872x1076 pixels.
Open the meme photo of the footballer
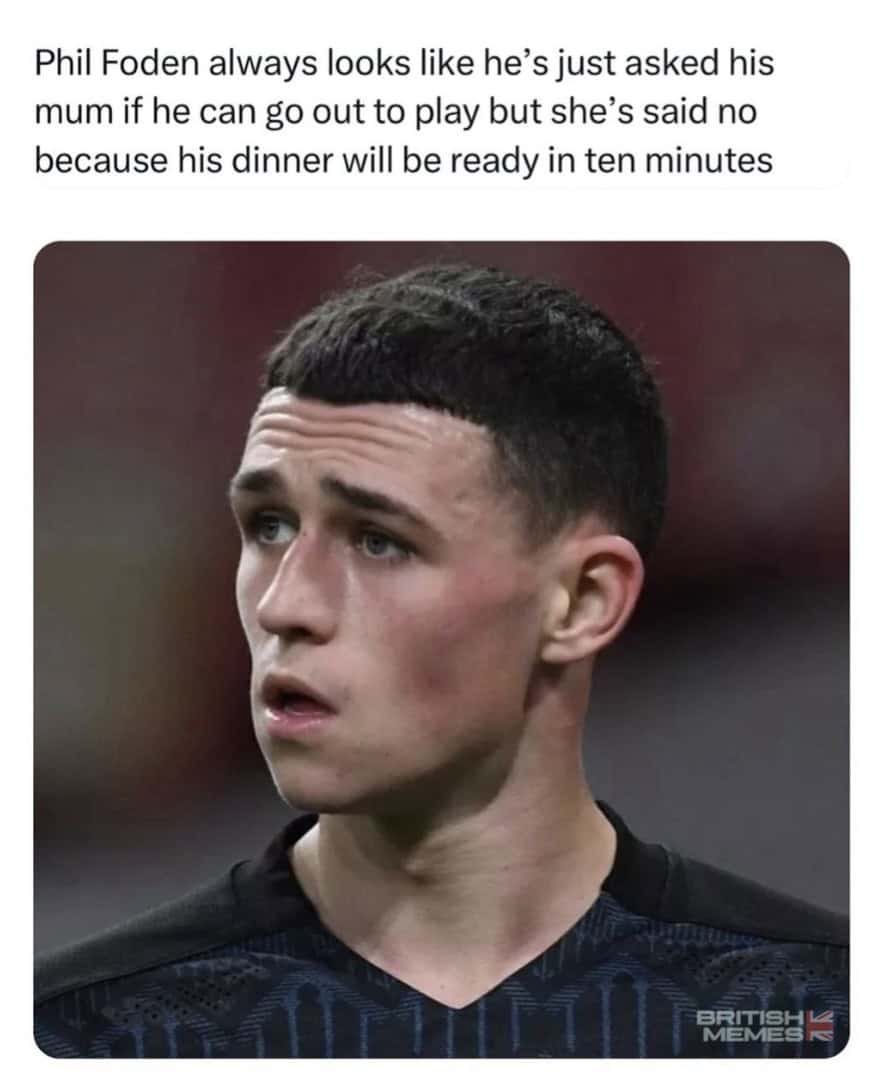click(441, 648)
